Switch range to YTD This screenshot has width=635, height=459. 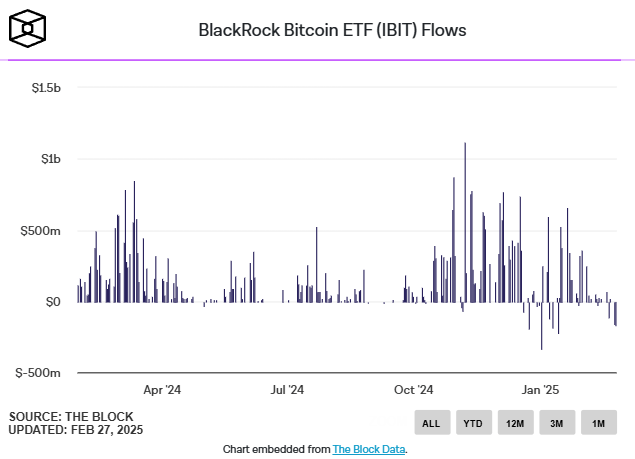click(x=473, y=423)
